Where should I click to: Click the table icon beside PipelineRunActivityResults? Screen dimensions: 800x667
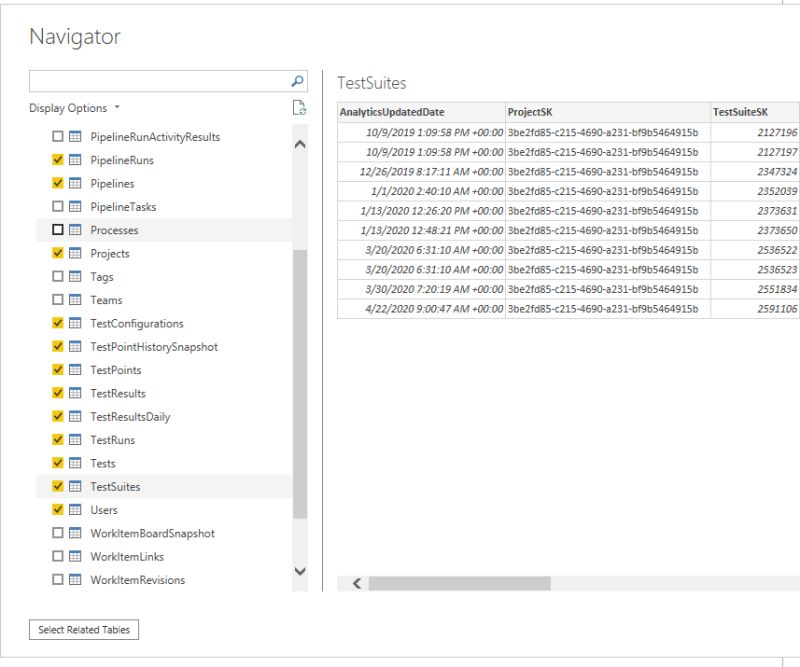tap(75, 136)
